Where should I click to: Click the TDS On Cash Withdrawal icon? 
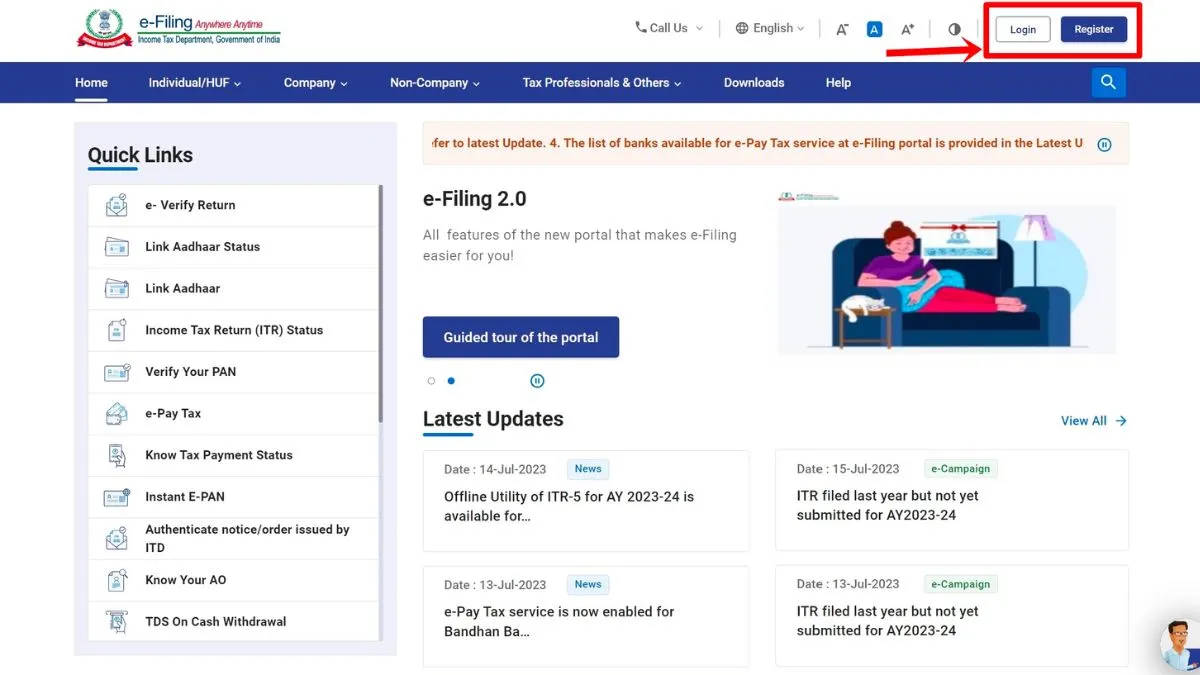[x=117, y=622]
